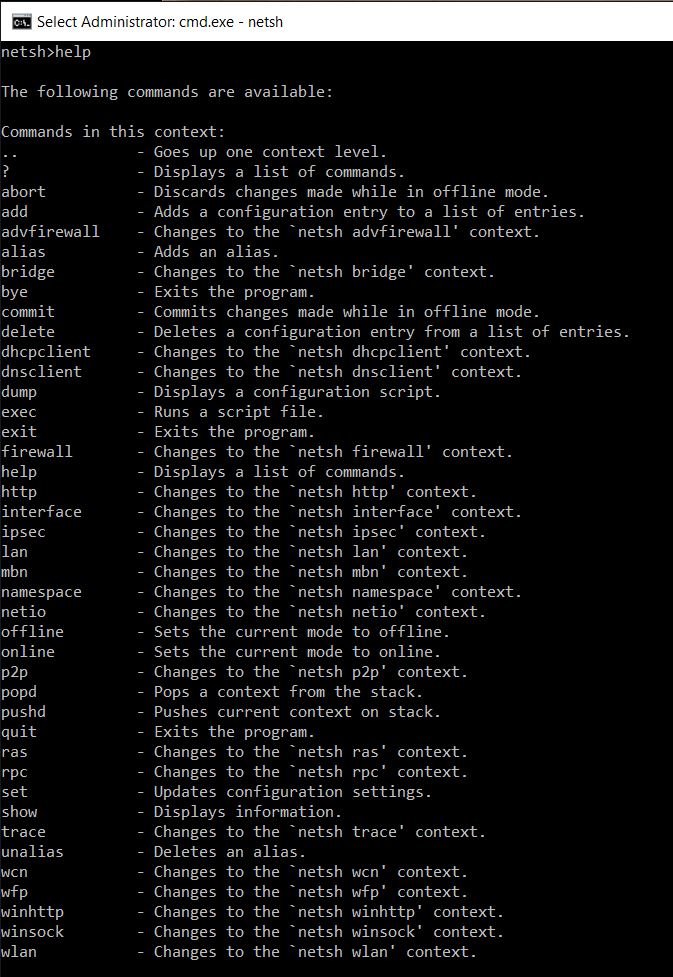The image size is (673, 977).
Task: Click the 'winhttp' command name
Action: (x=32, y=912)
